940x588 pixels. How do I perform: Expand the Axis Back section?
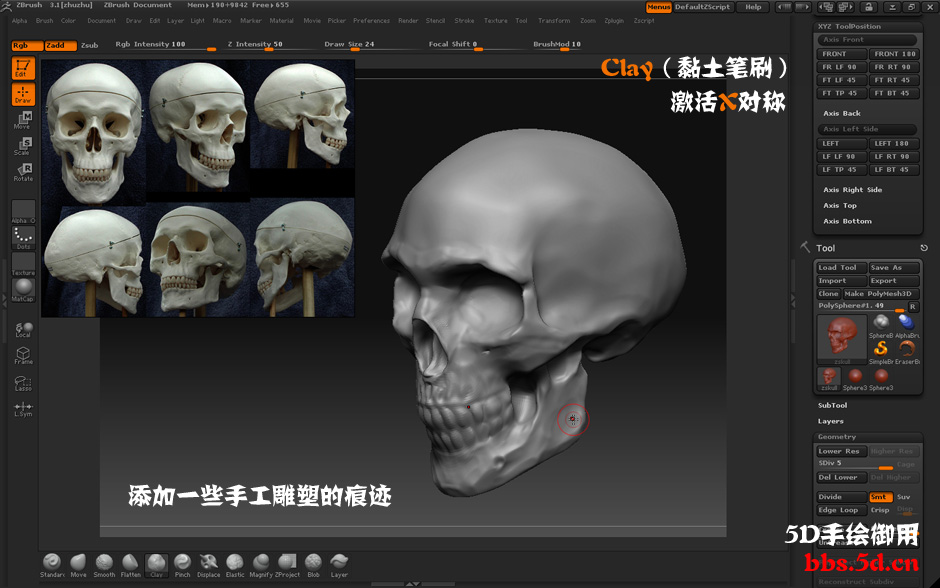point(842,113)
